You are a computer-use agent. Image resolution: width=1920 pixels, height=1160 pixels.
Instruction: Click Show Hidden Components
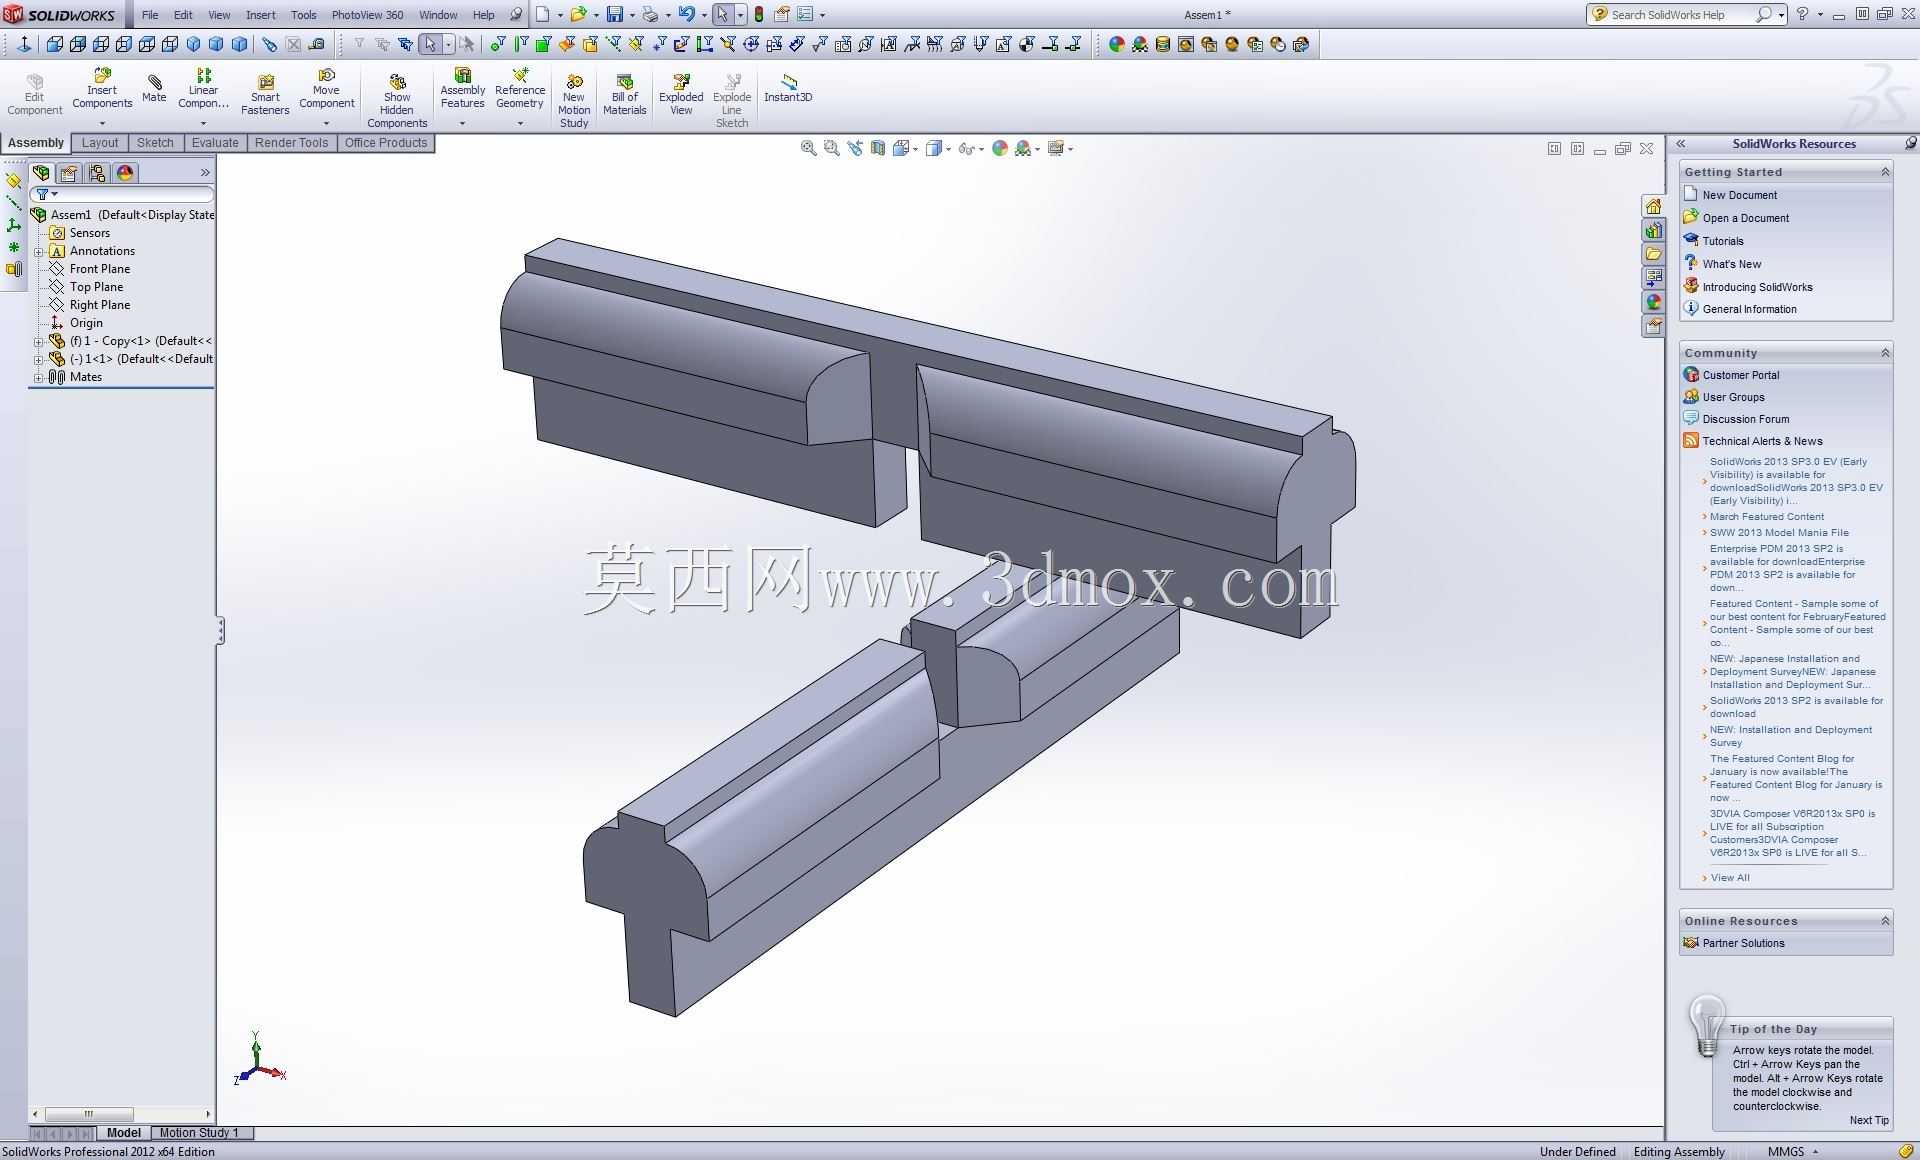pos(397,101)
